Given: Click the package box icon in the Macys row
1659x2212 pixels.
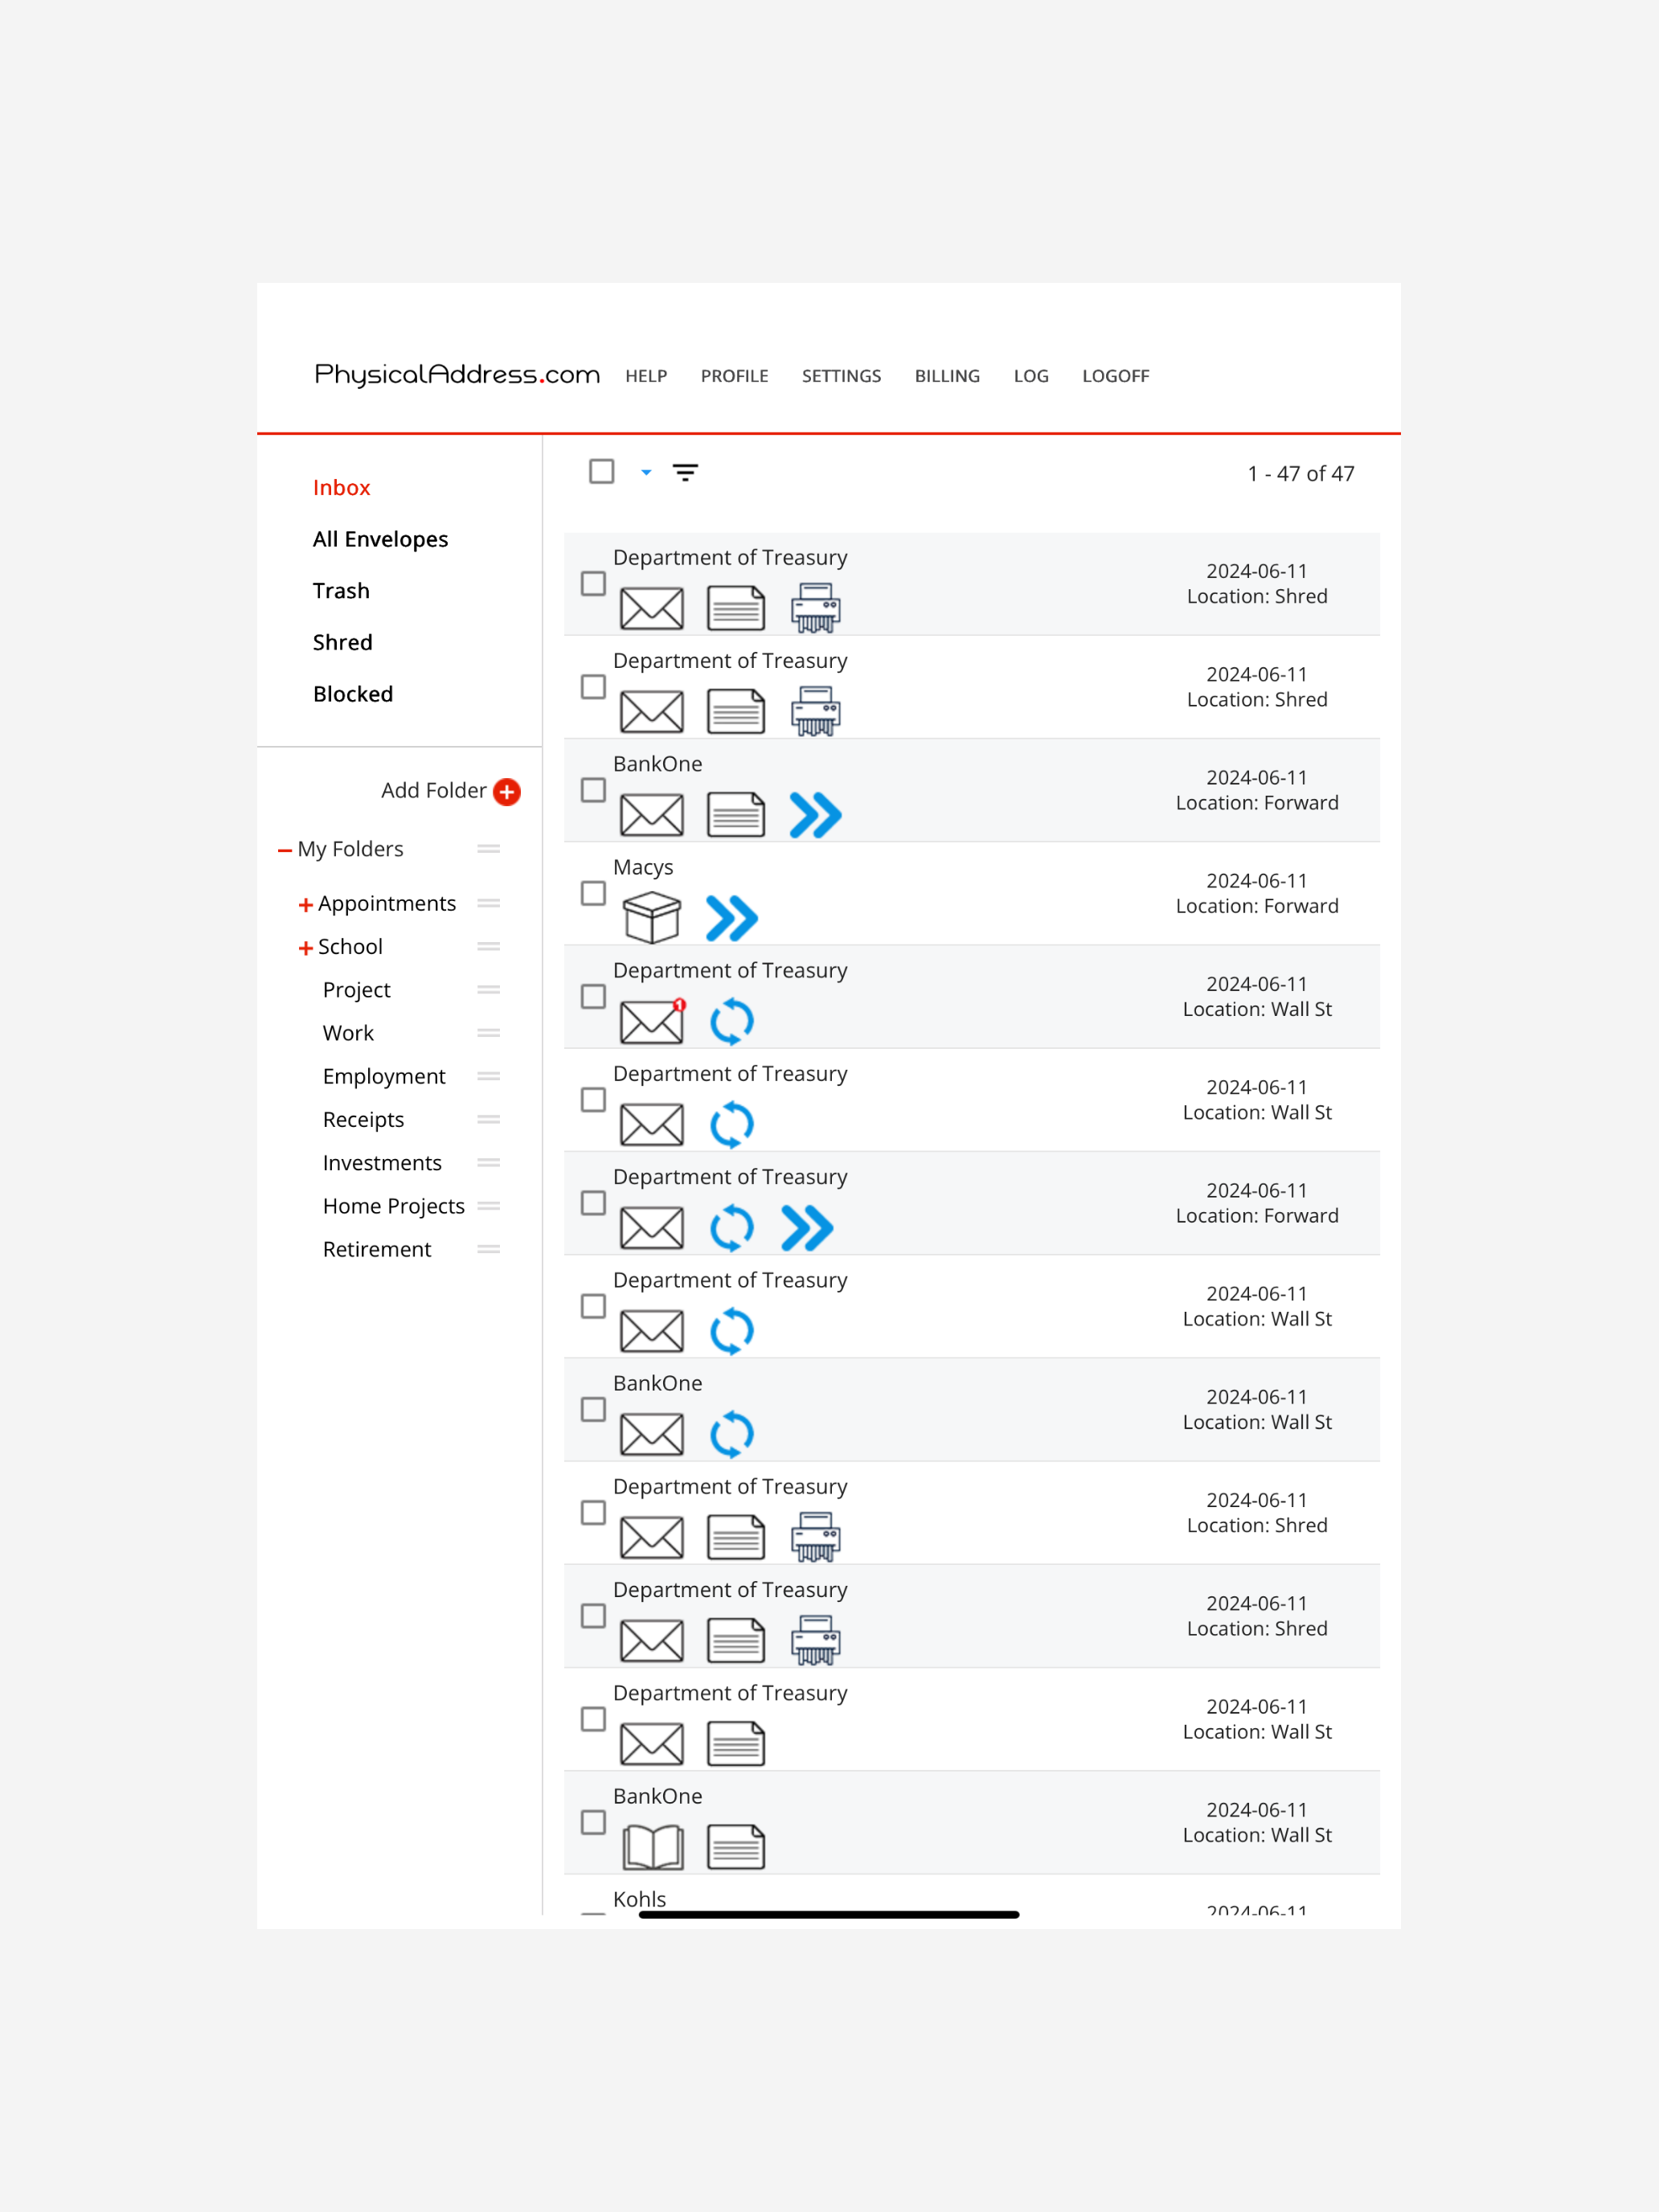Looking at the screenshot, I should [x=652, y=917].
